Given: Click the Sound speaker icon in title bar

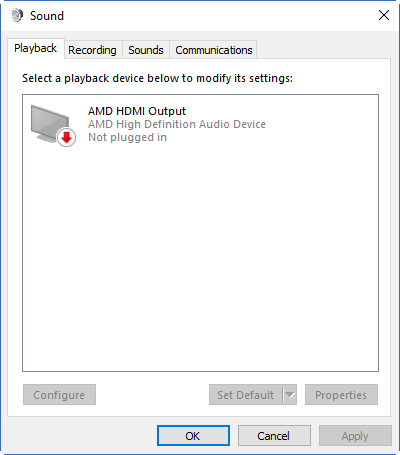Looking at the screenshot, I should click(17, 15).
